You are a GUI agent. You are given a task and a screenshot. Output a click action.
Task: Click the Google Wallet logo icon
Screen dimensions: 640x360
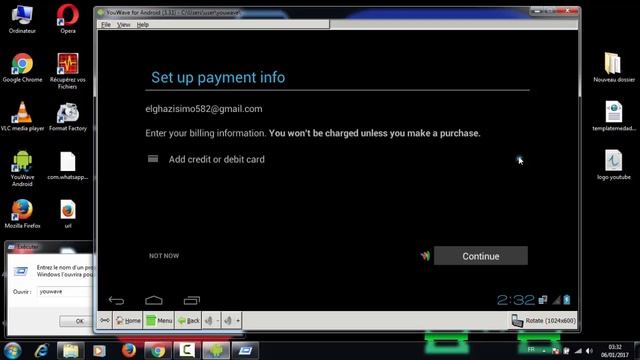tap(425, 256)
